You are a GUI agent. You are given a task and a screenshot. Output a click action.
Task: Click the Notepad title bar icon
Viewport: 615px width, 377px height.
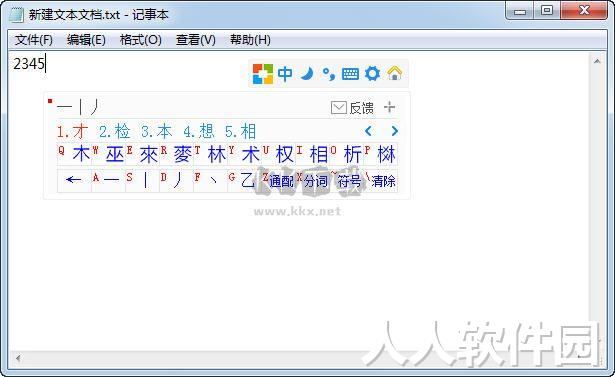tap(16, 15)
